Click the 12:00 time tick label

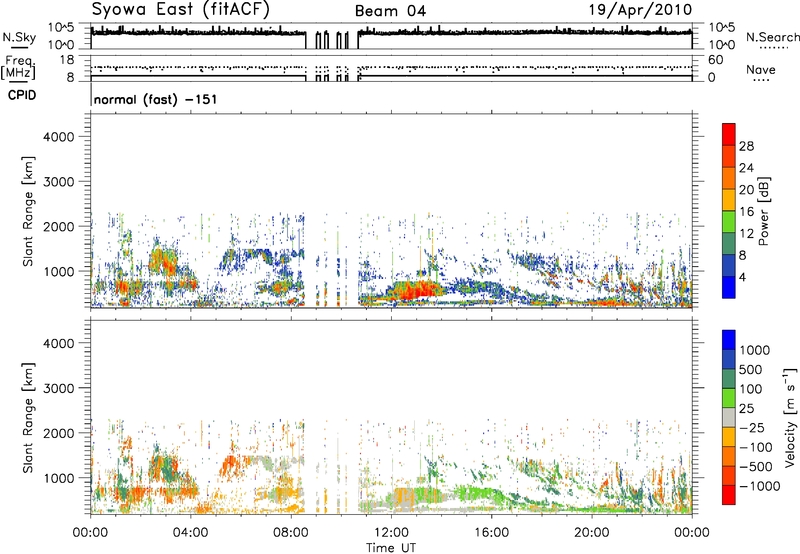(x=391, y=533)
